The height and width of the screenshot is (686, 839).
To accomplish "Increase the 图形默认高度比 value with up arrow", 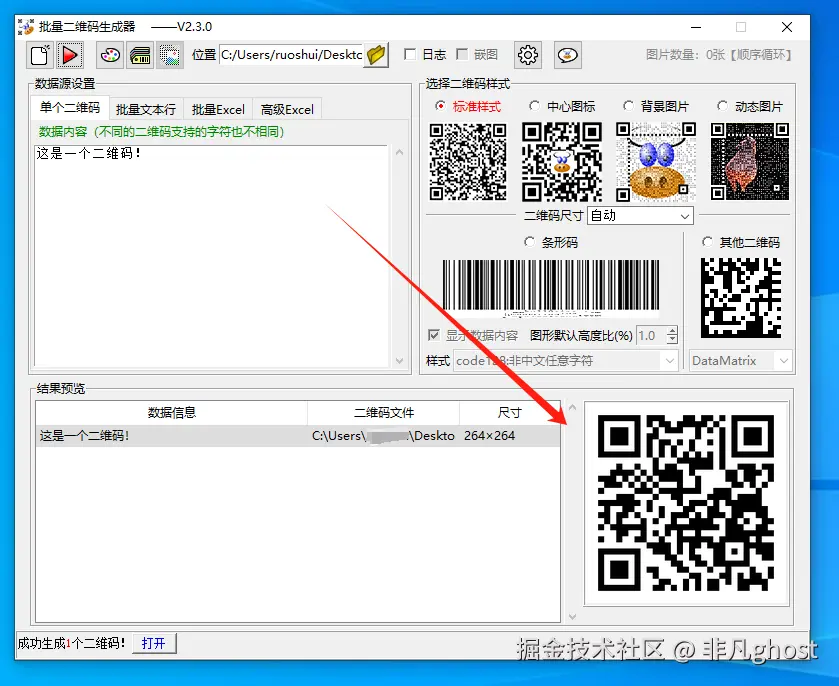I will 672,331.
